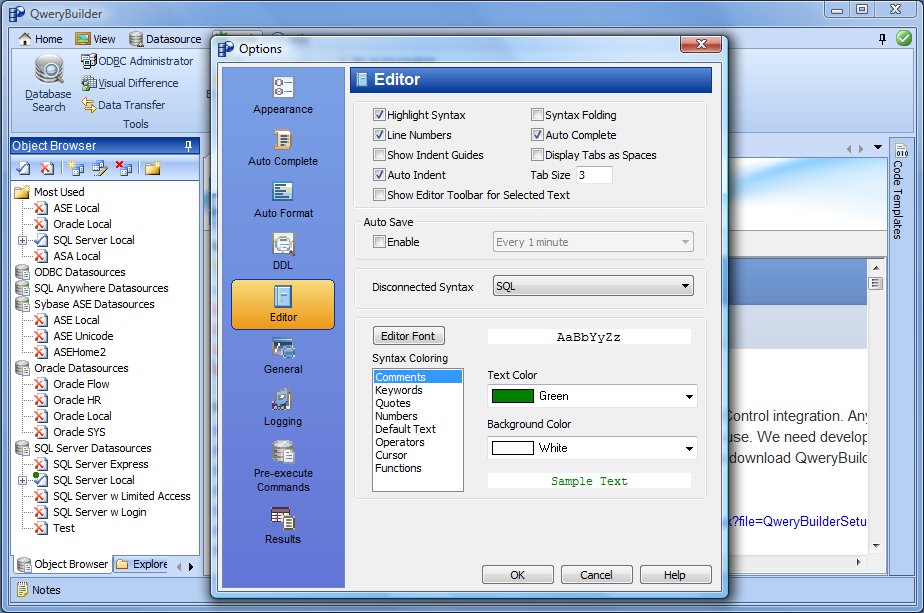Open the Text Color dropdown arrow
This screenshot has width=924, height=613.
coord(689,396)
